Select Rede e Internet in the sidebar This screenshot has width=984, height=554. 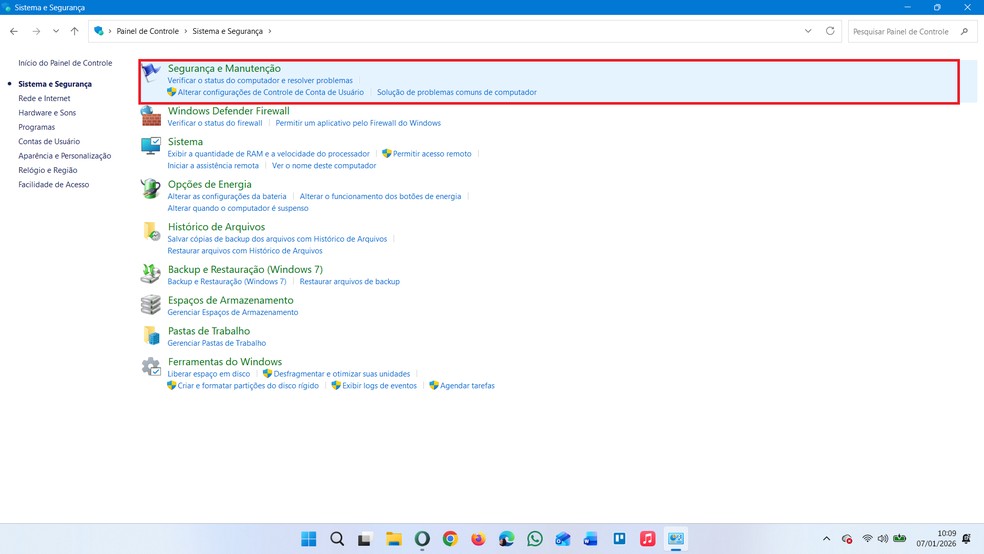[44, 99]
